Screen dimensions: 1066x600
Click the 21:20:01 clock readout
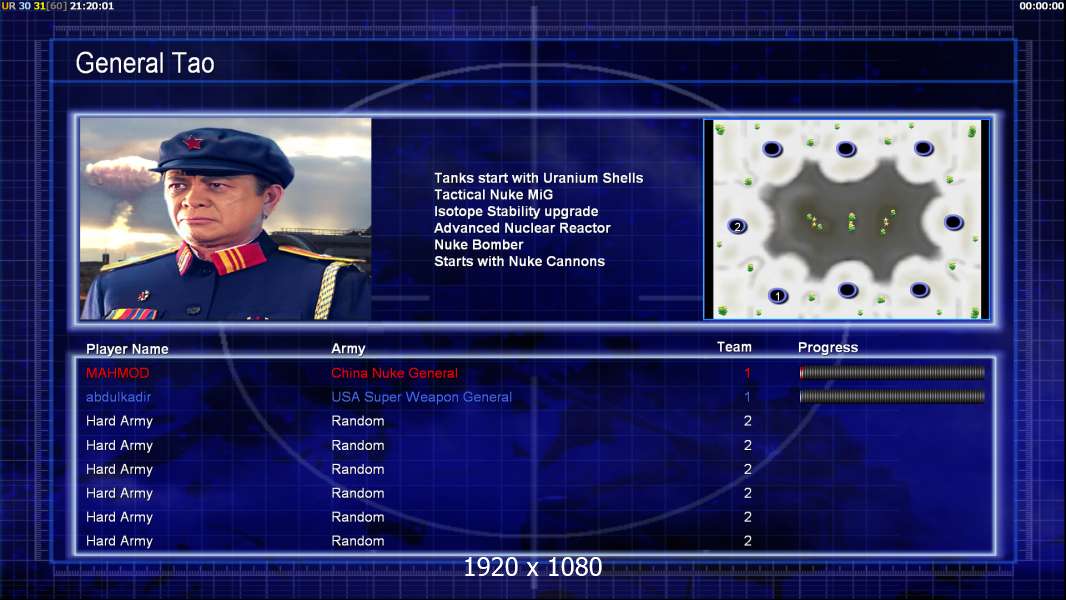(92, 5)
